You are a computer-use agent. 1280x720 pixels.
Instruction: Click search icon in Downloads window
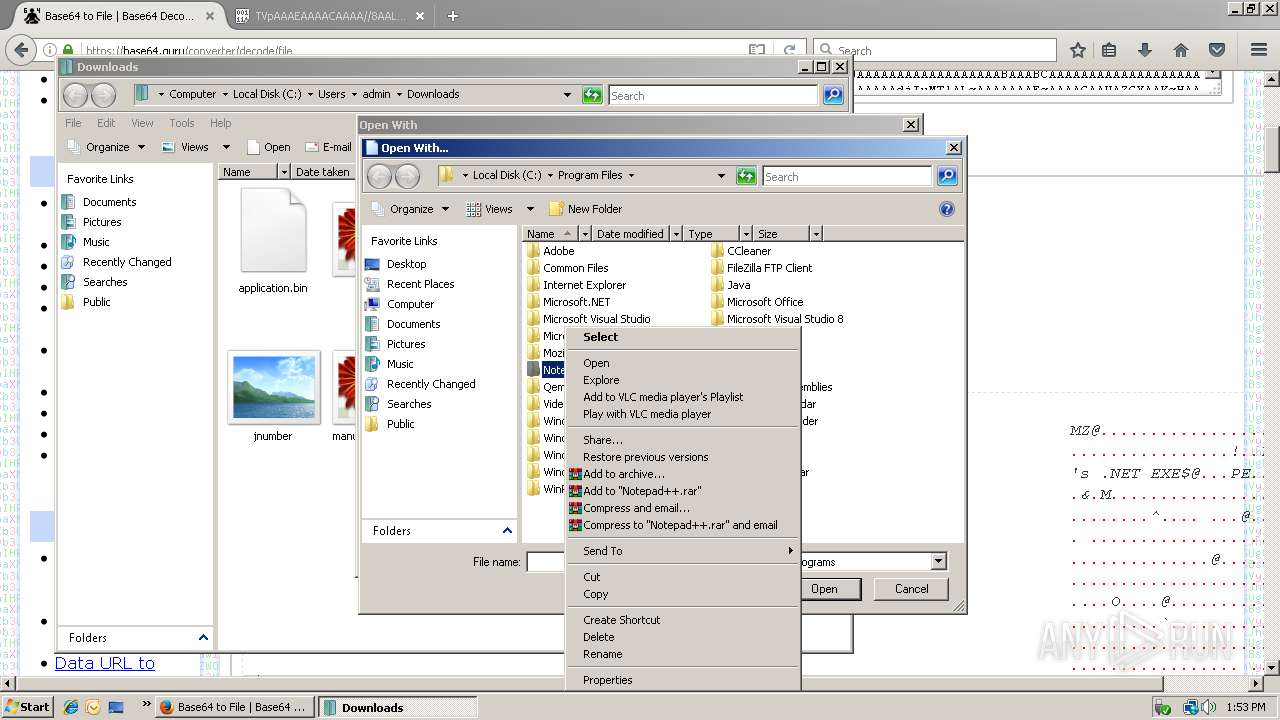[x=833, y=95]
